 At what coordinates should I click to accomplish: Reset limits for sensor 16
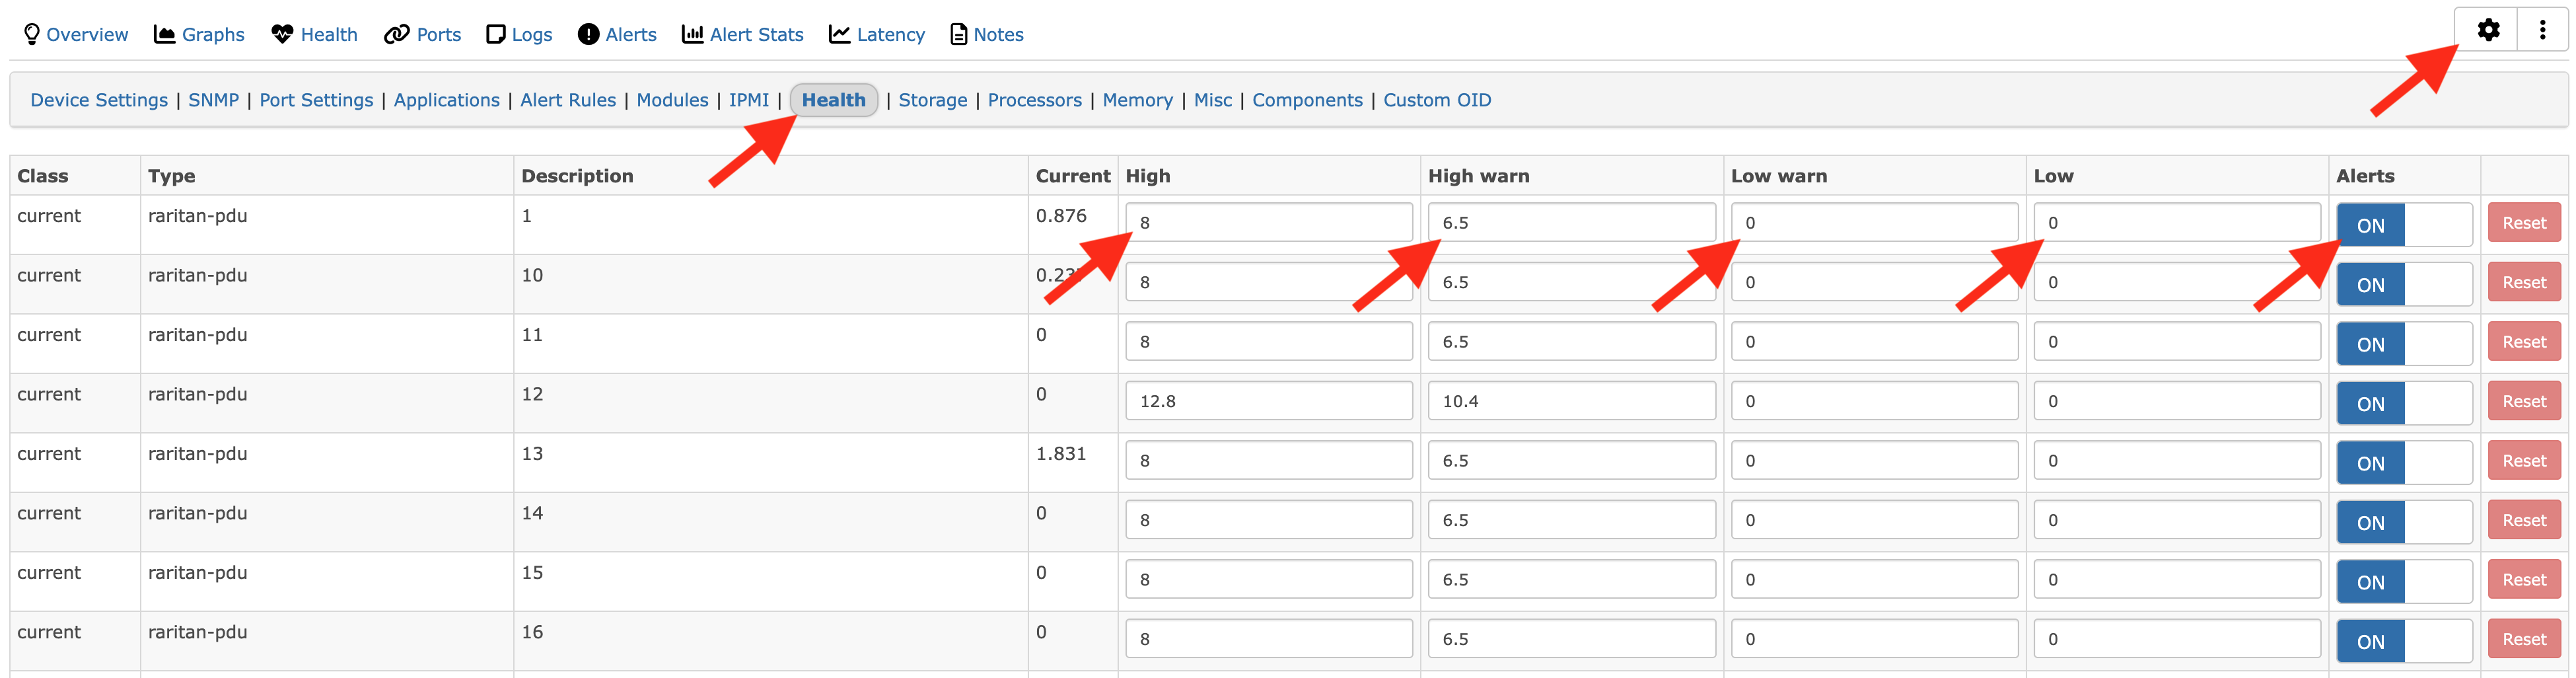click(x=2524, y=639)
